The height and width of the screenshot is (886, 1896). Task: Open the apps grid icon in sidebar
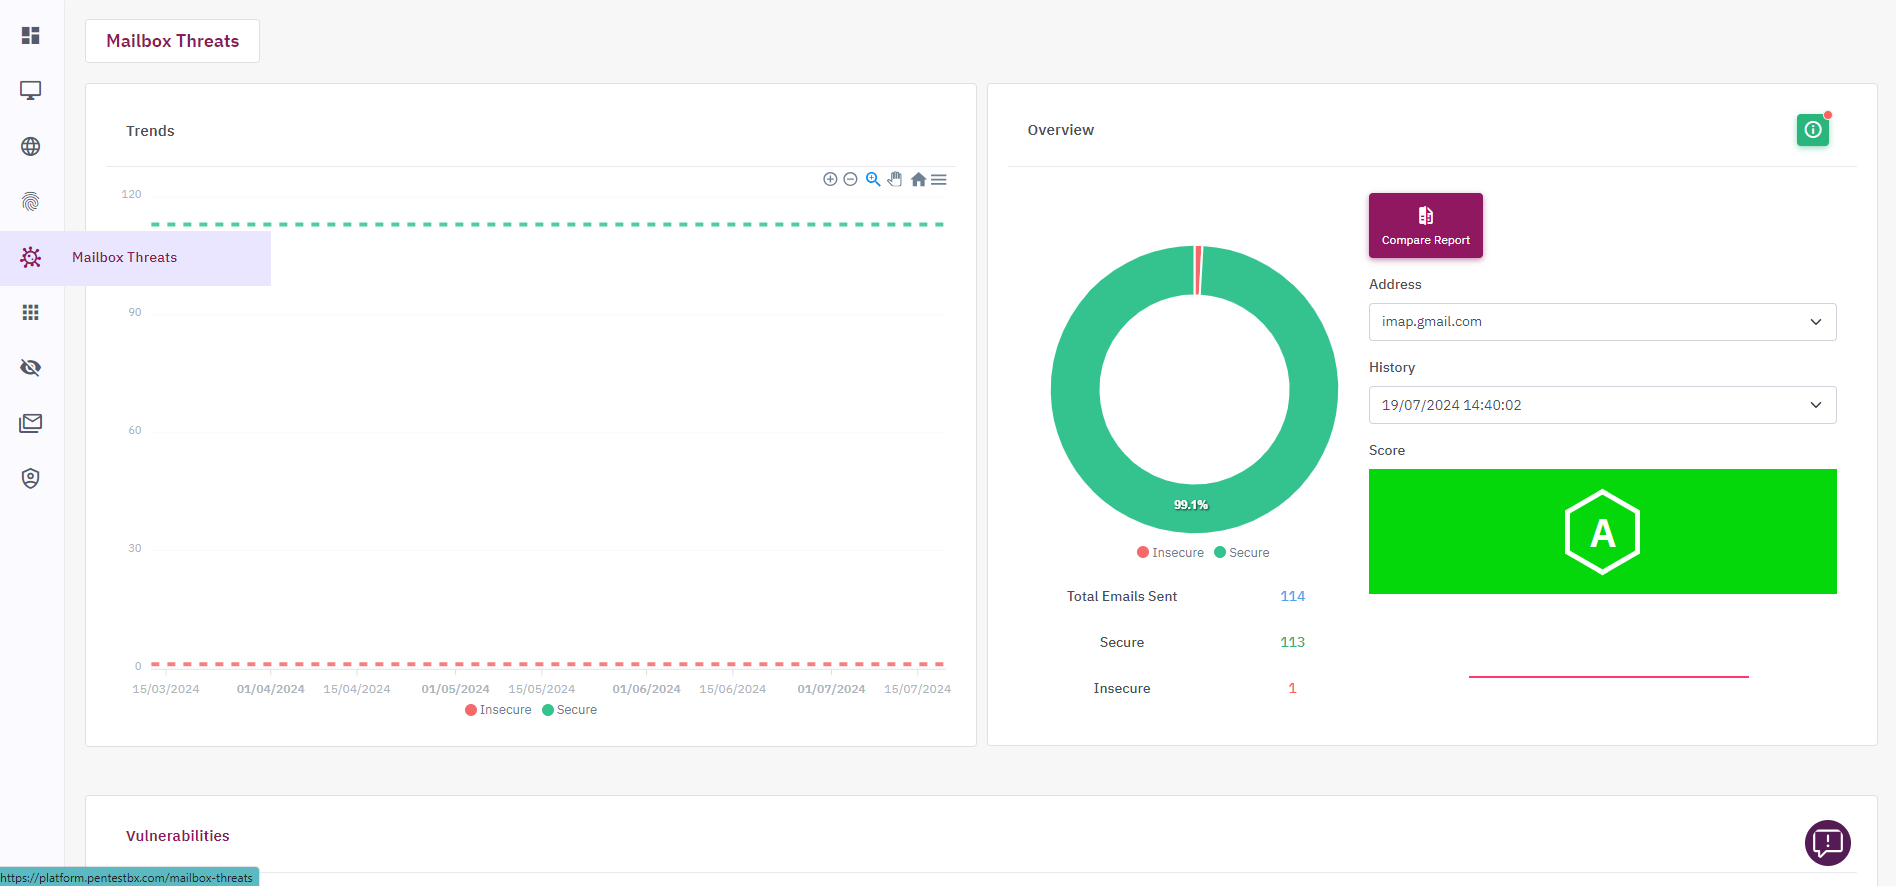31,313
